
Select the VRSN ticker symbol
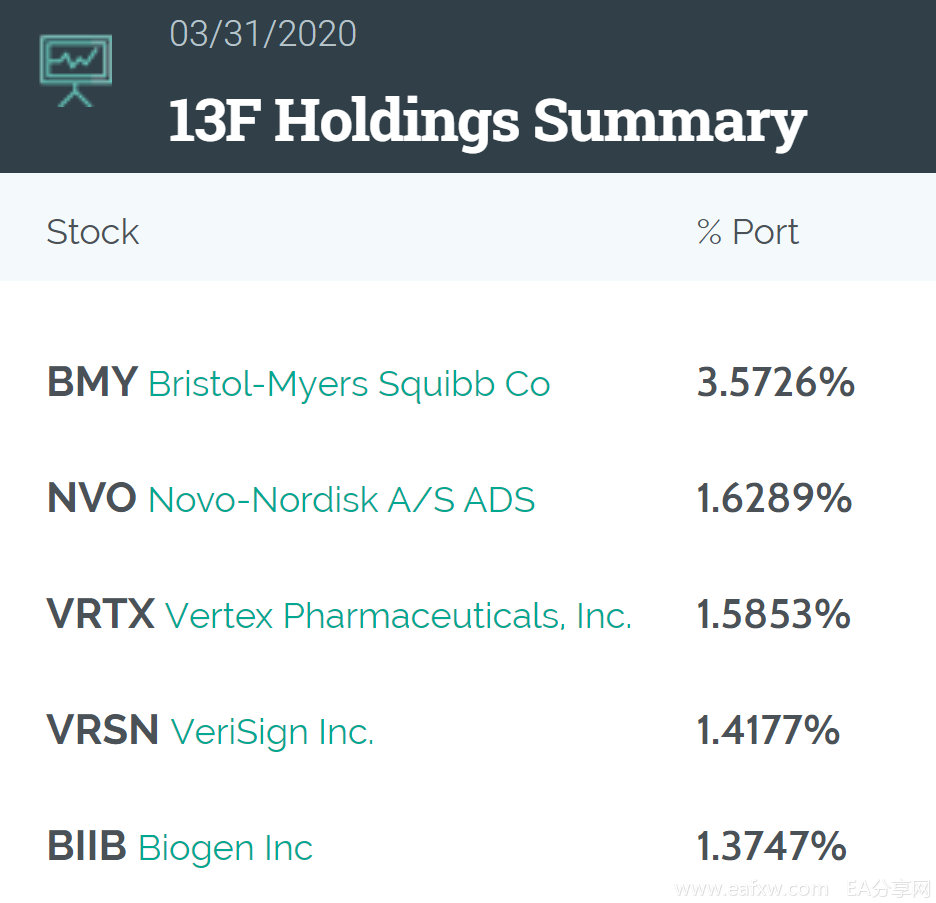pos(103,730)
